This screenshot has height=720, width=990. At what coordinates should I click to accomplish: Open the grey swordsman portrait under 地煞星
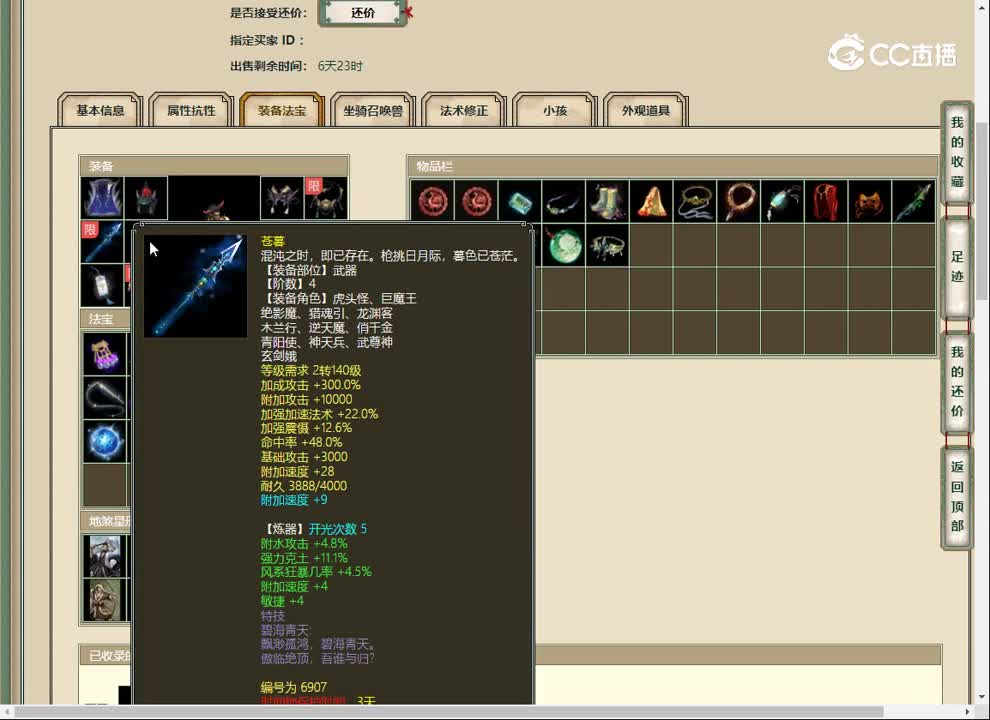pyautogui.click(x=105, y=556)
